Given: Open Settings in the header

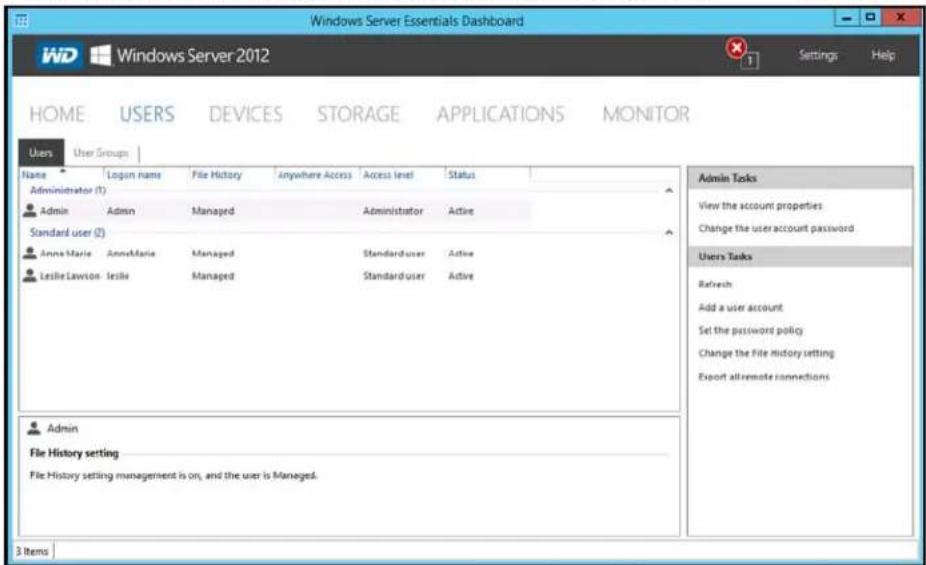Looking at the screenshot, I should [x=818, y=55].
